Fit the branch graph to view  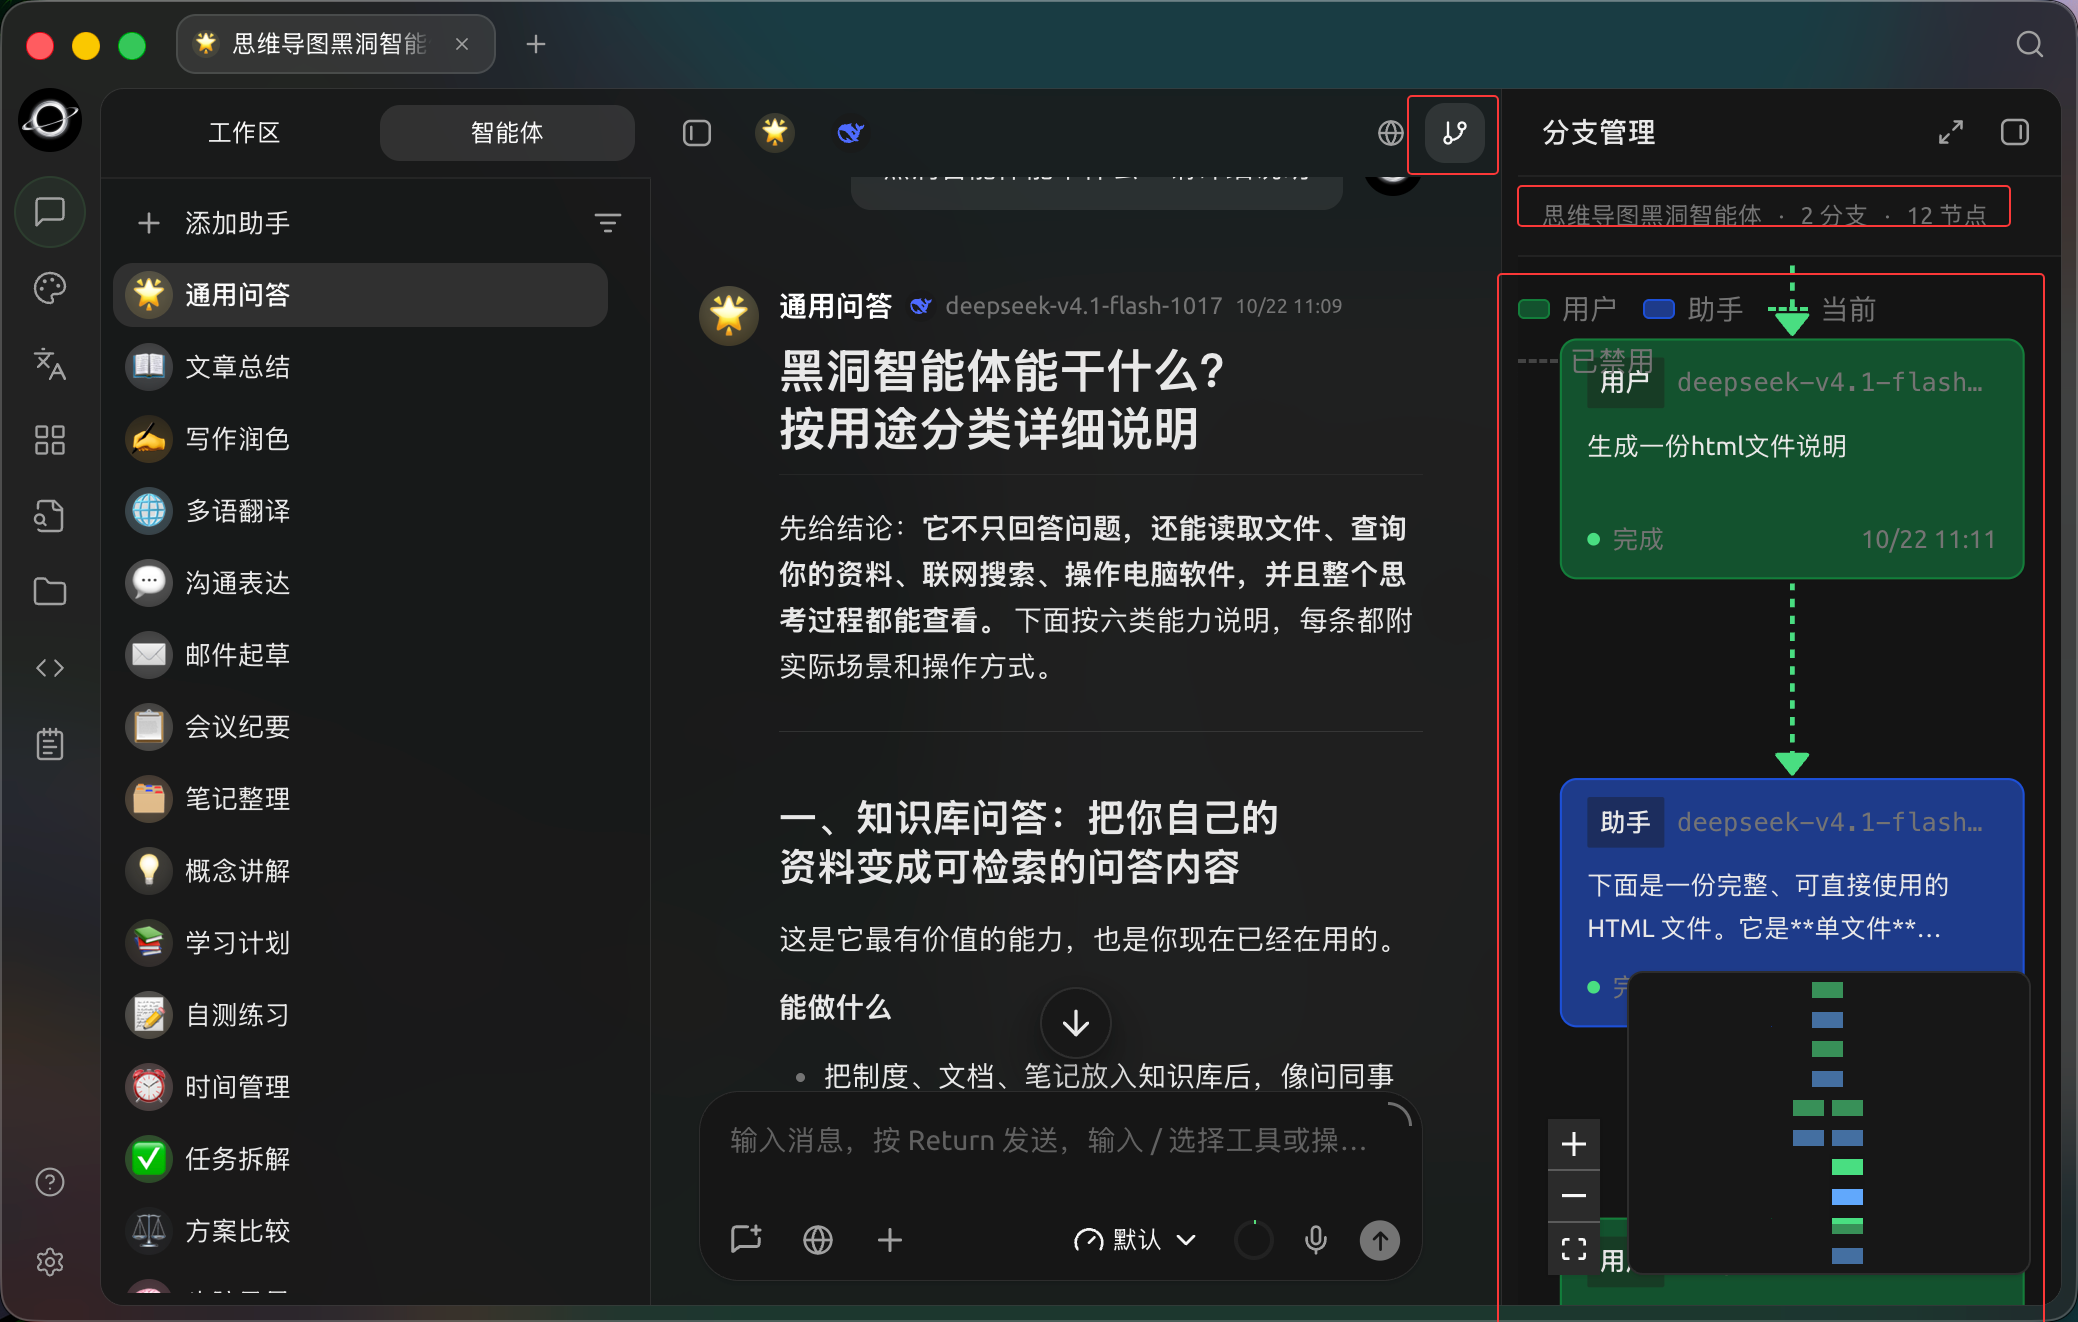1574,1248
